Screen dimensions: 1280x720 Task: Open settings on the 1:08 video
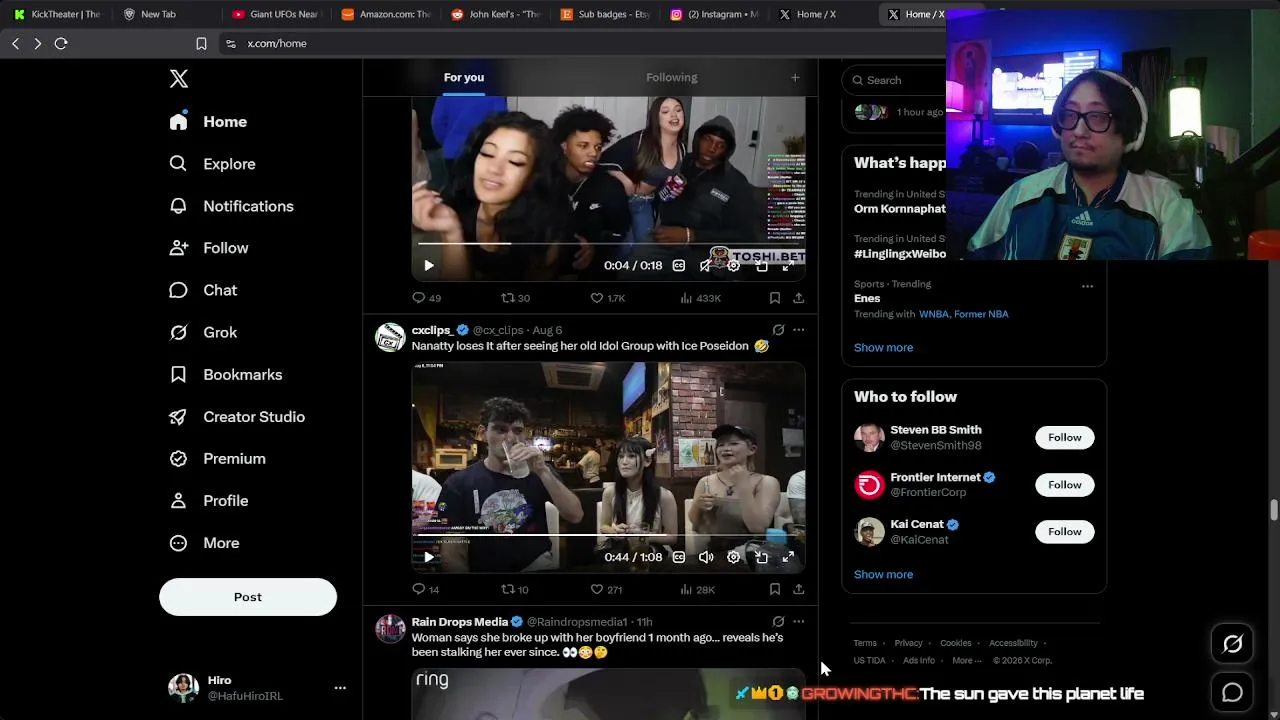point(733,557)
